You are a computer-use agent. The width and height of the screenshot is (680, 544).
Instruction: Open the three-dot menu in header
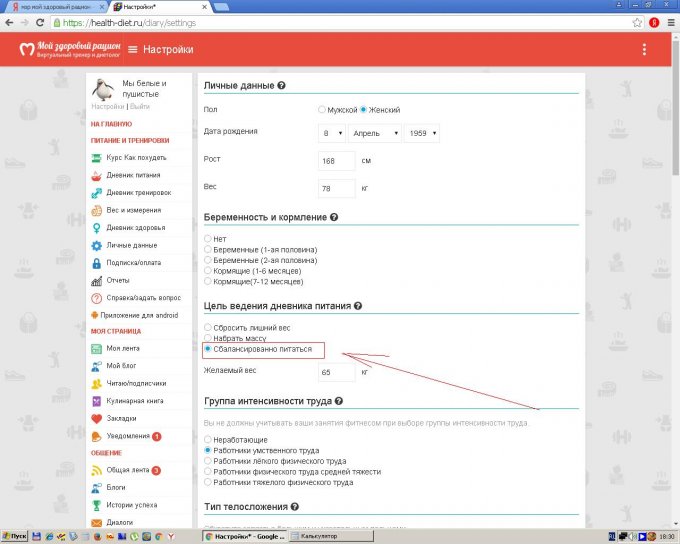point(644,49)
